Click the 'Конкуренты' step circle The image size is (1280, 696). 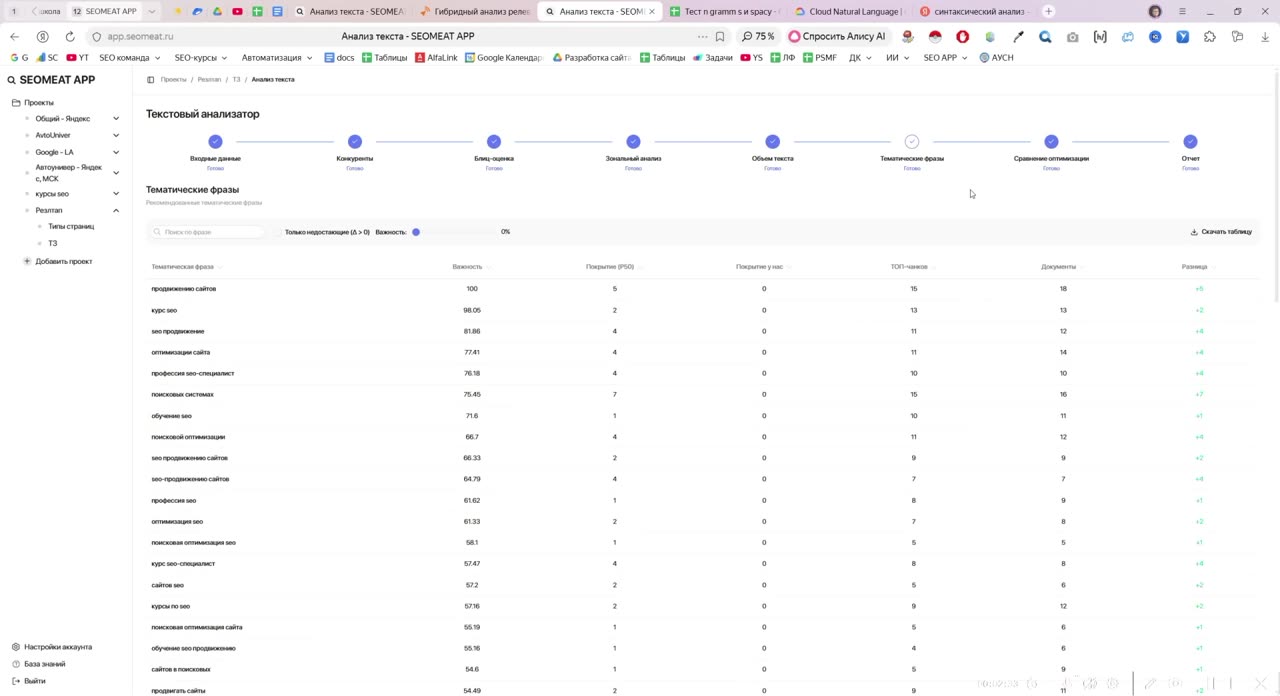pyautogui.click(x=355, y=142)
